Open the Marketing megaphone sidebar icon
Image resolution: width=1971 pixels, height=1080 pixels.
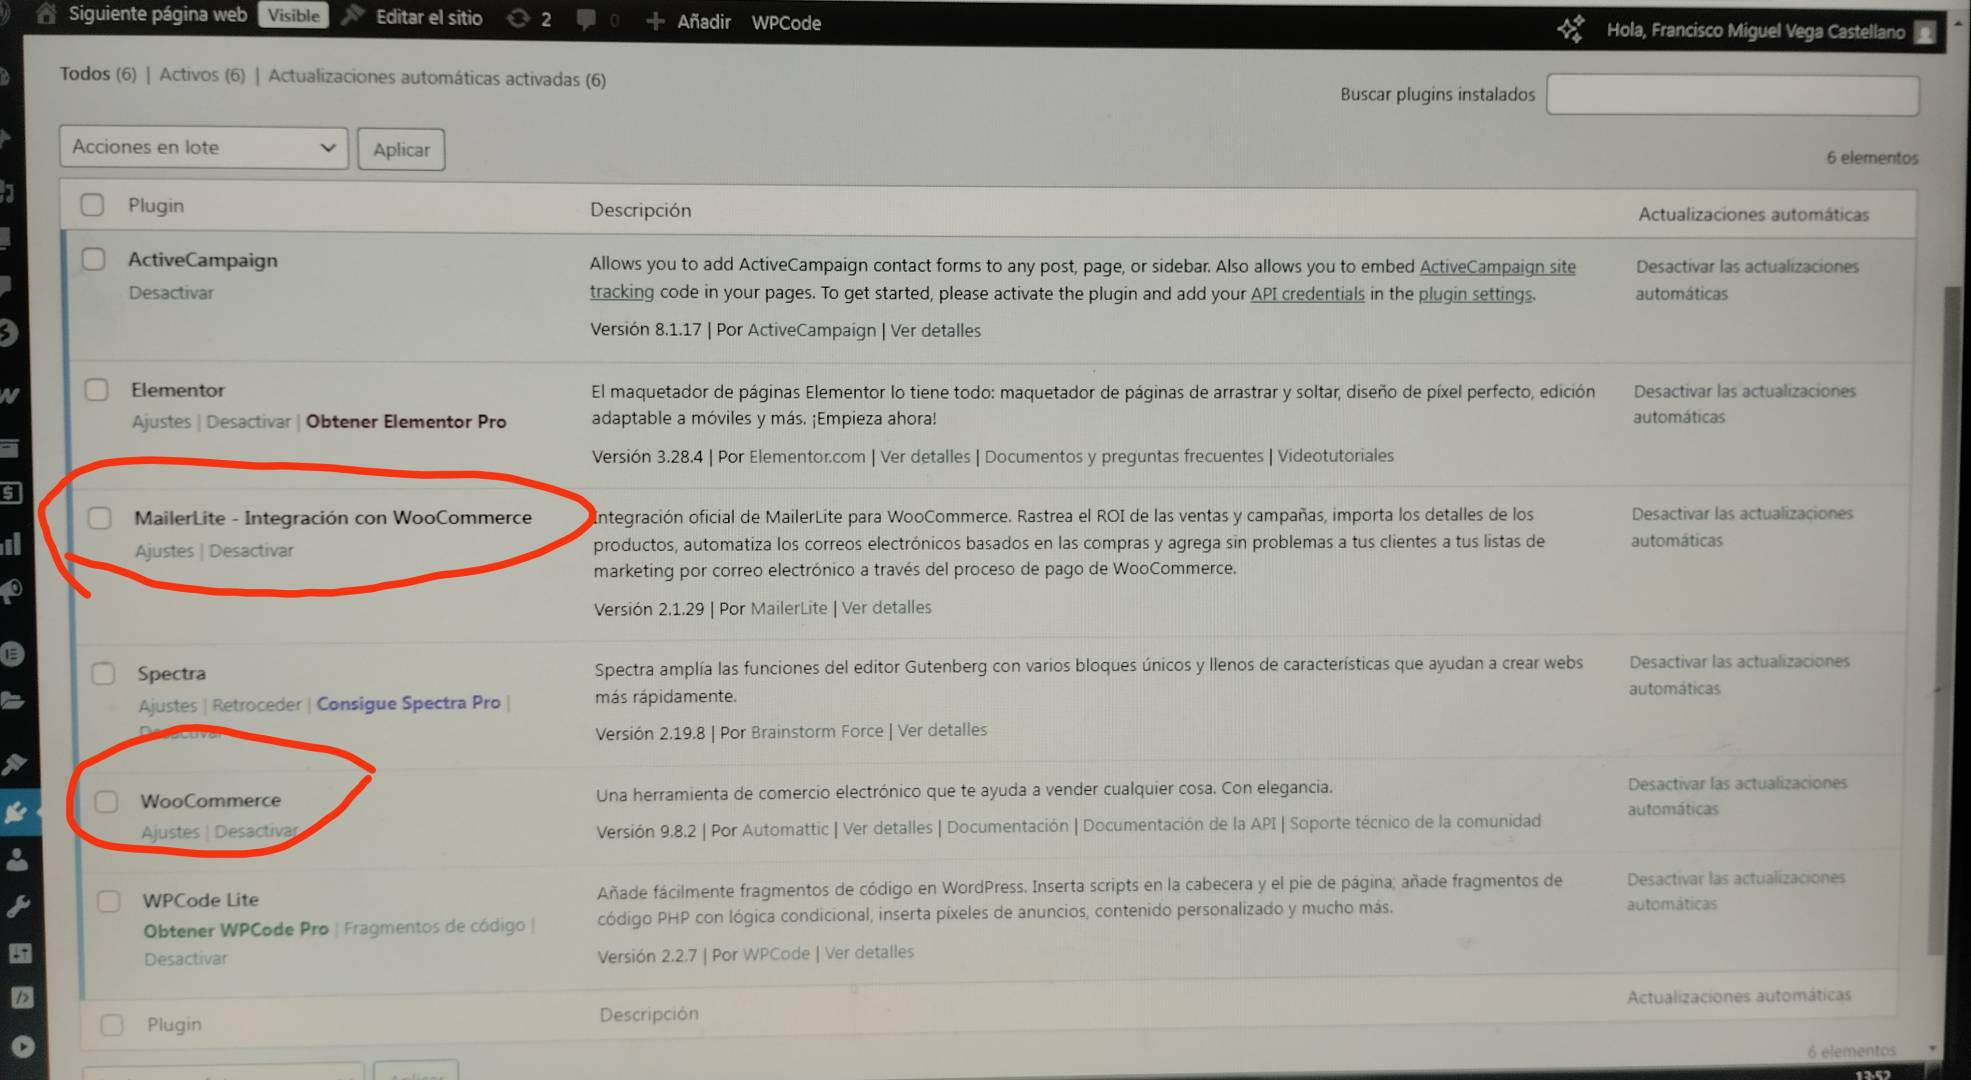coord(12,592)
